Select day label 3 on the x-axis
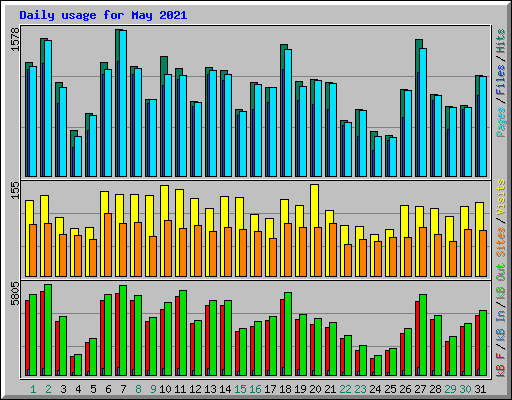The image size is (512, 400). pos(63,389)
